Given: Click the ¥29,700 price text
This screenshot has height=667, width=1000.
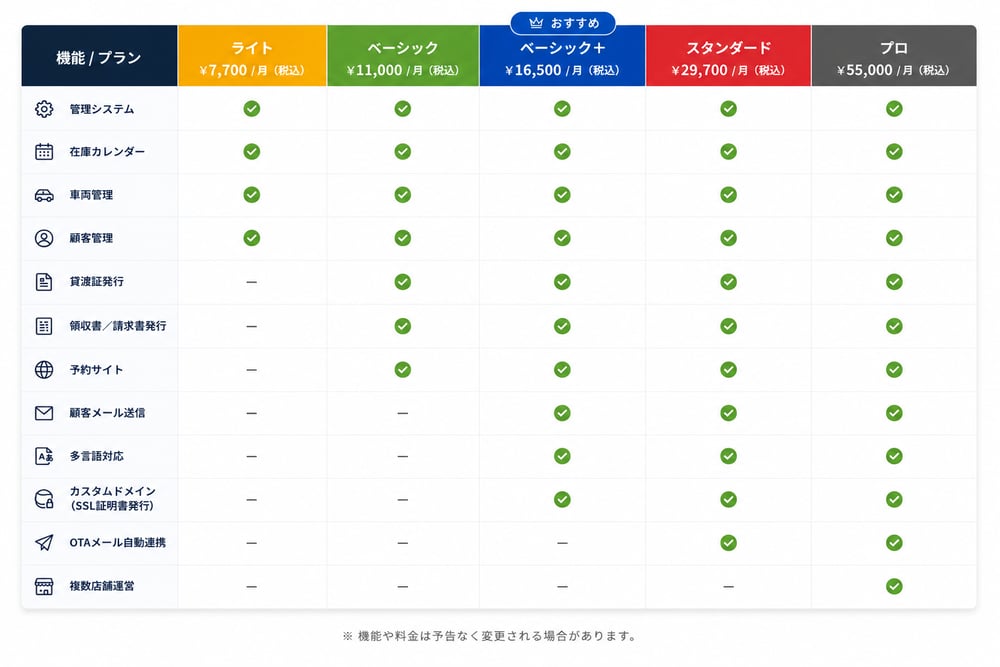Looking at the screenshot, I should (699, 70).
